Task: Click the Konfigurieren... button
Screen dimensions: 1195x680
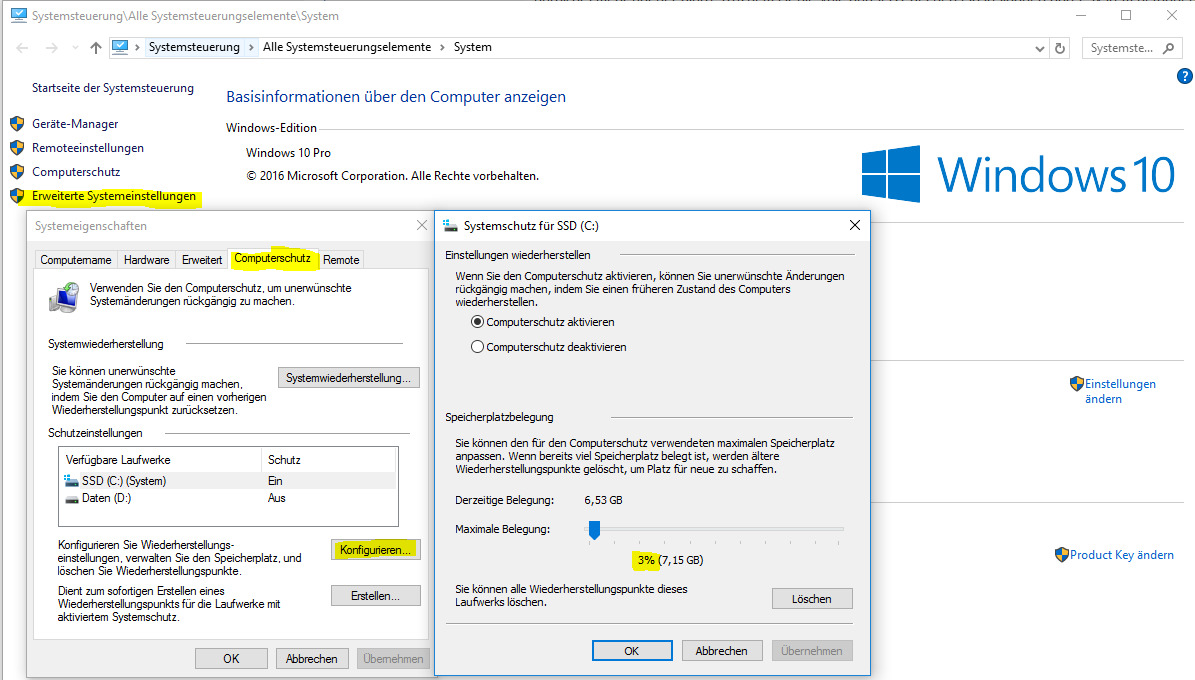Action: point(376,550)
